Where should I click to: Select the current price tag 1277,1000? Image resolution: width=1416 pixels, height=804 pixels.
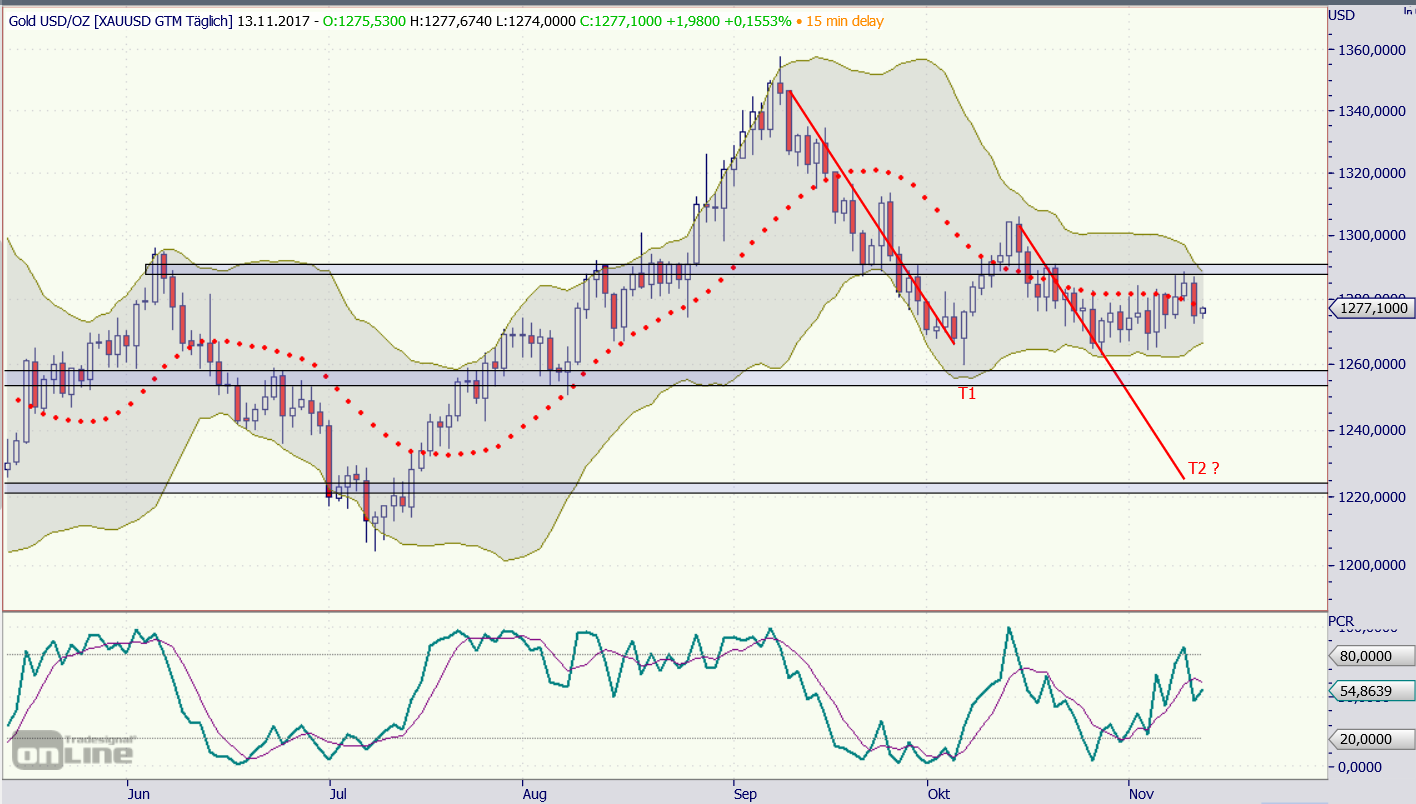[x=1372, y=309]
